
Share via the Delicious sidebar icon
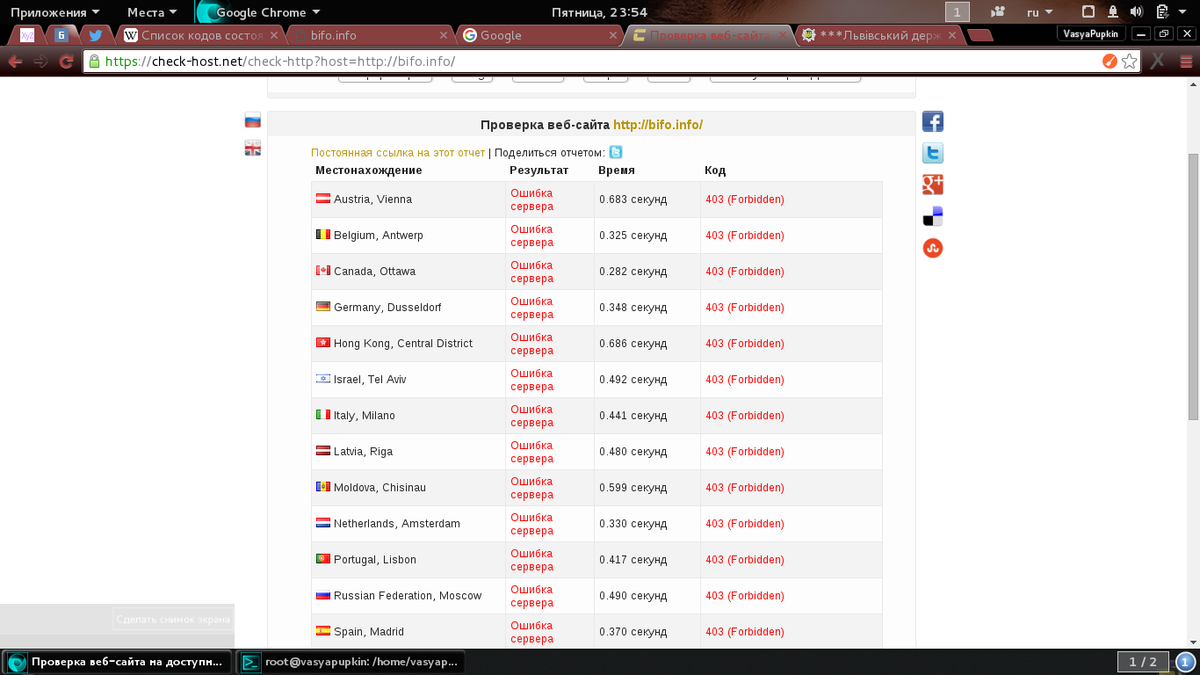932,216
